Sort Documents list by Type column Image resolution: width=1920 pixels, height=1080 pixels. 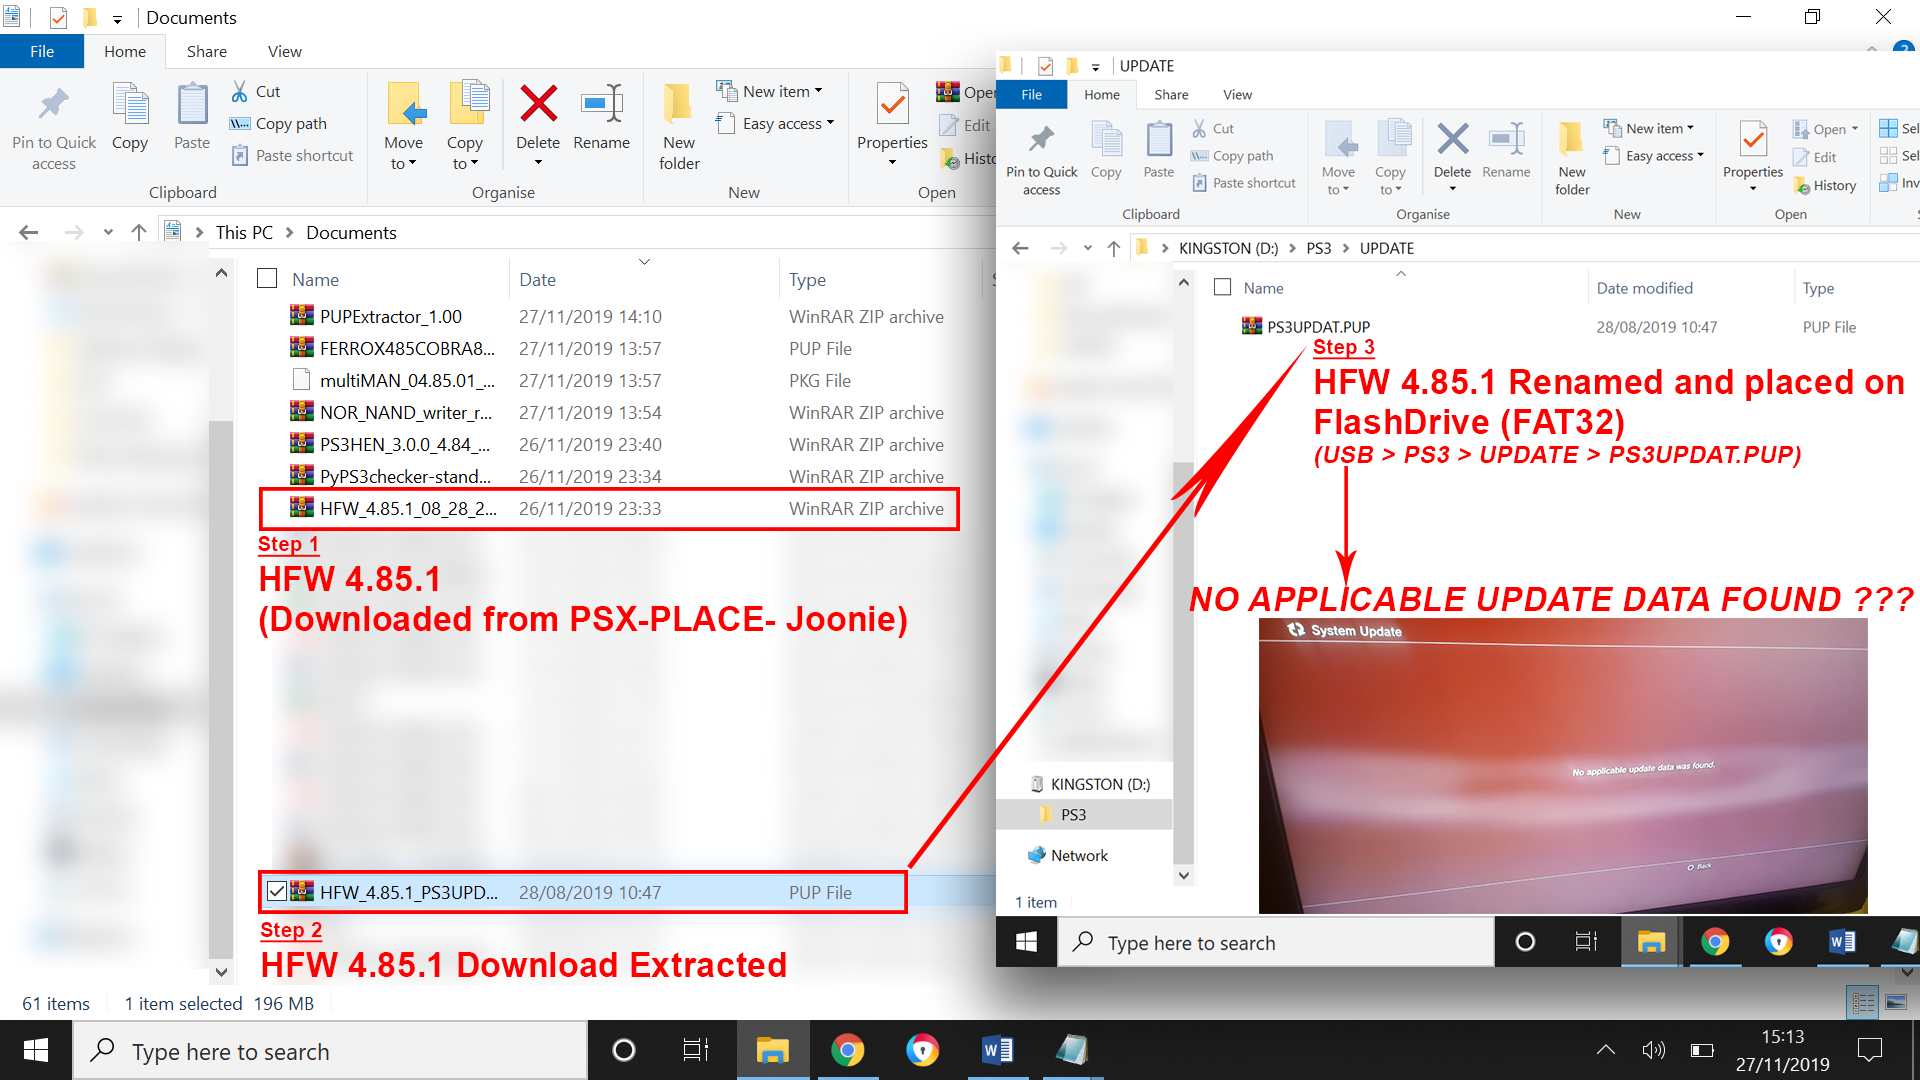(882, 279)
